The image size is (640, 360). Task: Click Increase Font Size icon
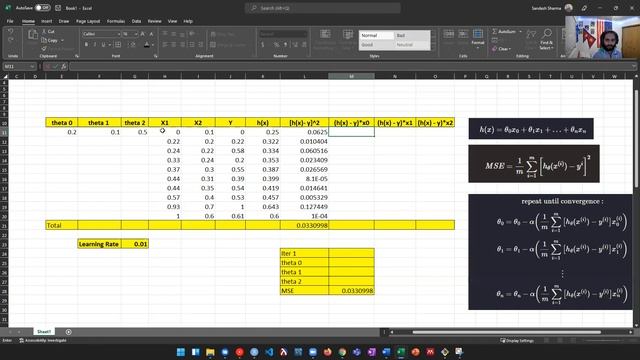(x=143, y=34)
